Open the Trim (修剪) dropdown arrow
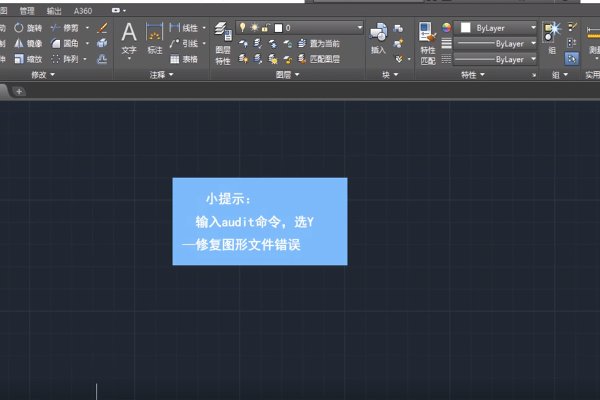The image size is (600, 400). pyautogui.click(x=87, y=28)
